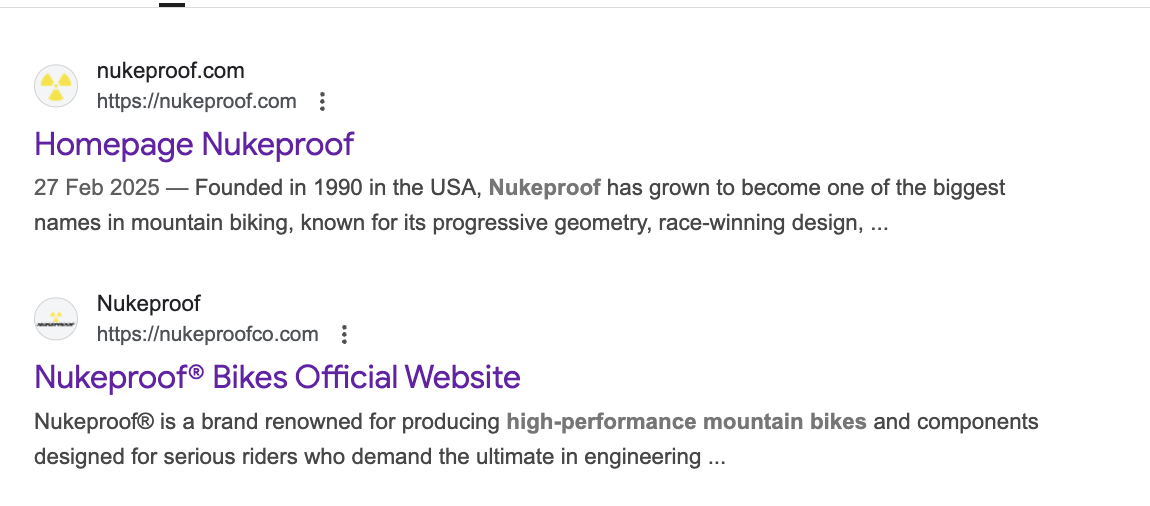
Task: Click the active tab underline indicator at the top
Action: click(171, 4)
